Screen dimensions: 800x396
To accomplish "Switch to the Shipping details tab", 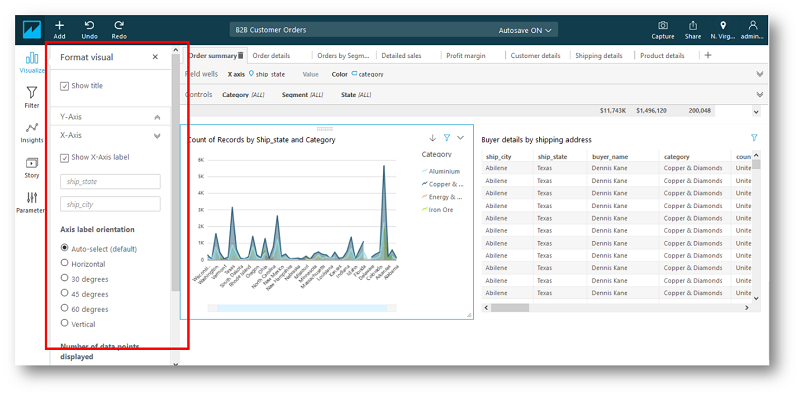I will [x=598, y=56].
